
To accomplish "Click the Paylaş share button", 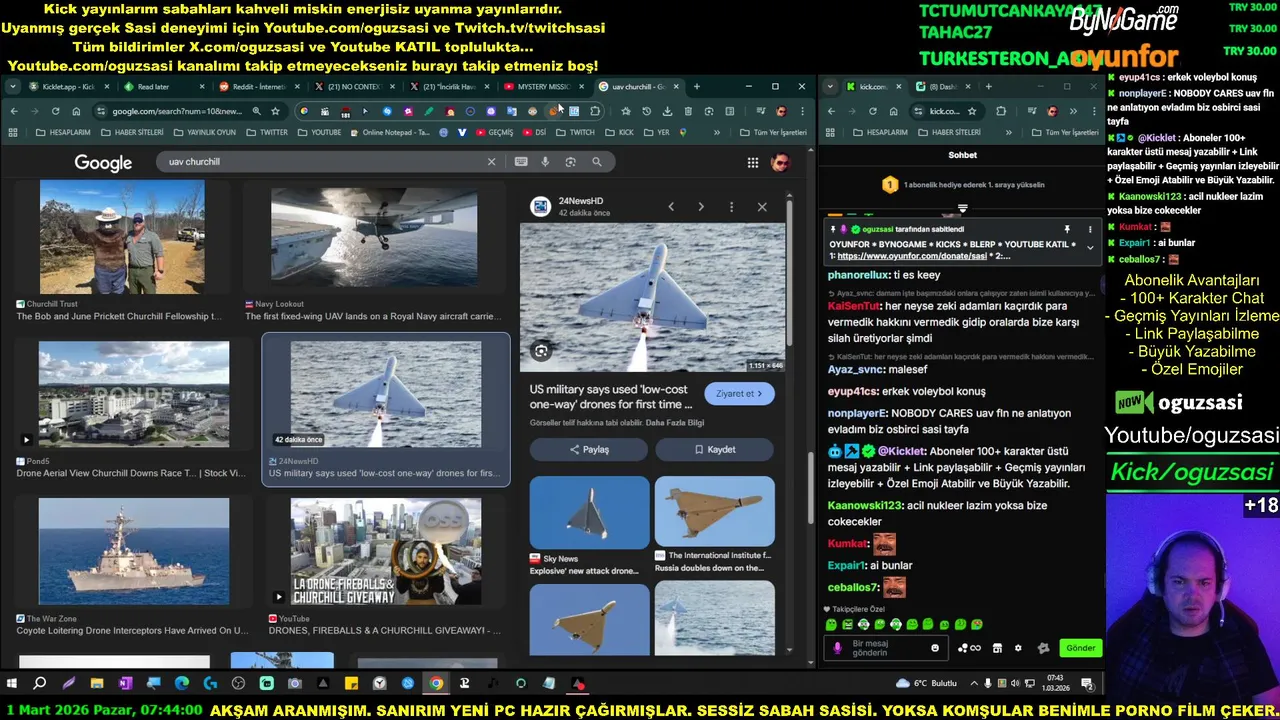I will 589,450.
